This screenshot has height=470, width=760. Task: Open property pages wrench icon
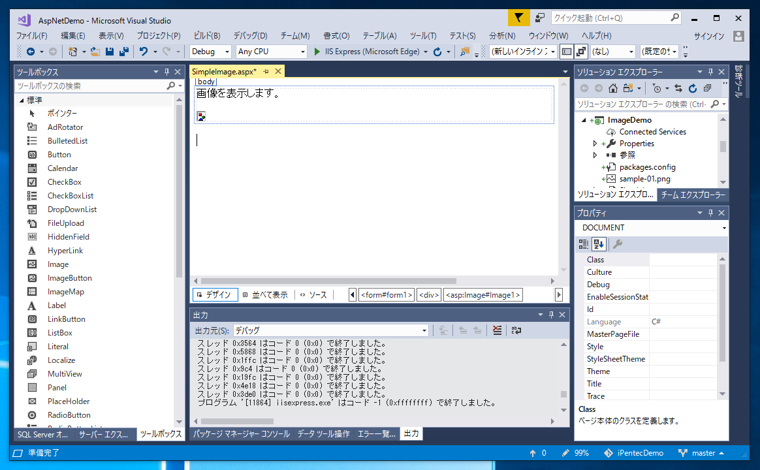618,244
